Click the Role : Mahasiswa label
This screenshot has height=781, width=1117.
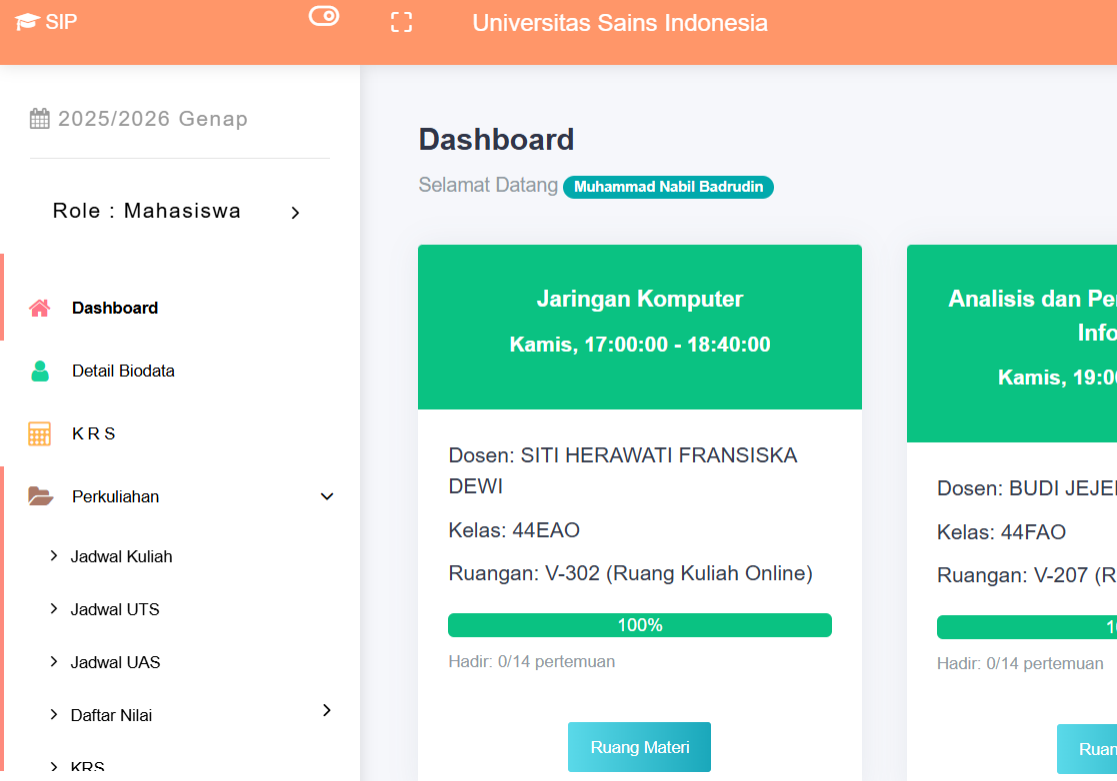147,211
